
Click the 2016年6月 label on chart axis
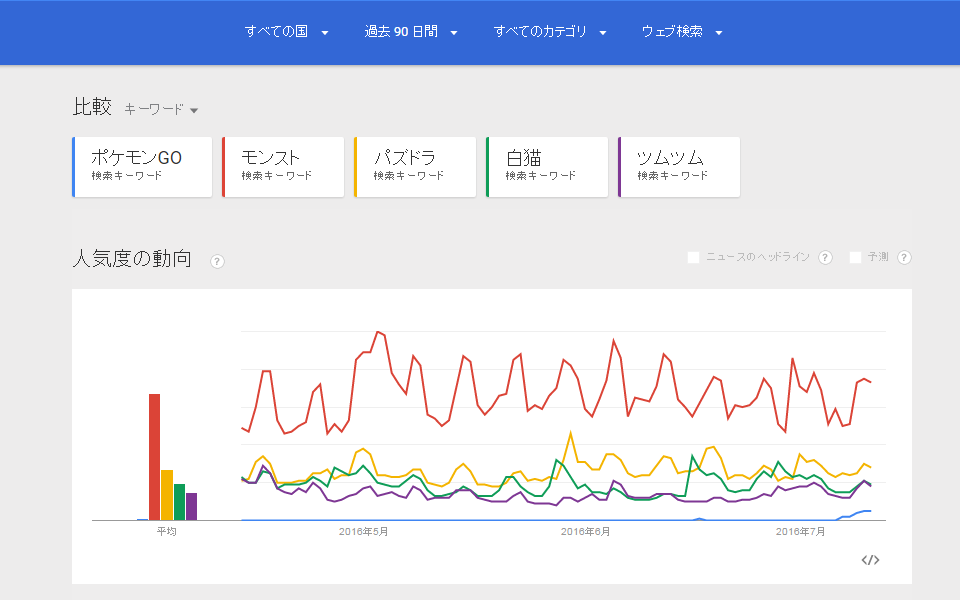[x=585, y=532]
